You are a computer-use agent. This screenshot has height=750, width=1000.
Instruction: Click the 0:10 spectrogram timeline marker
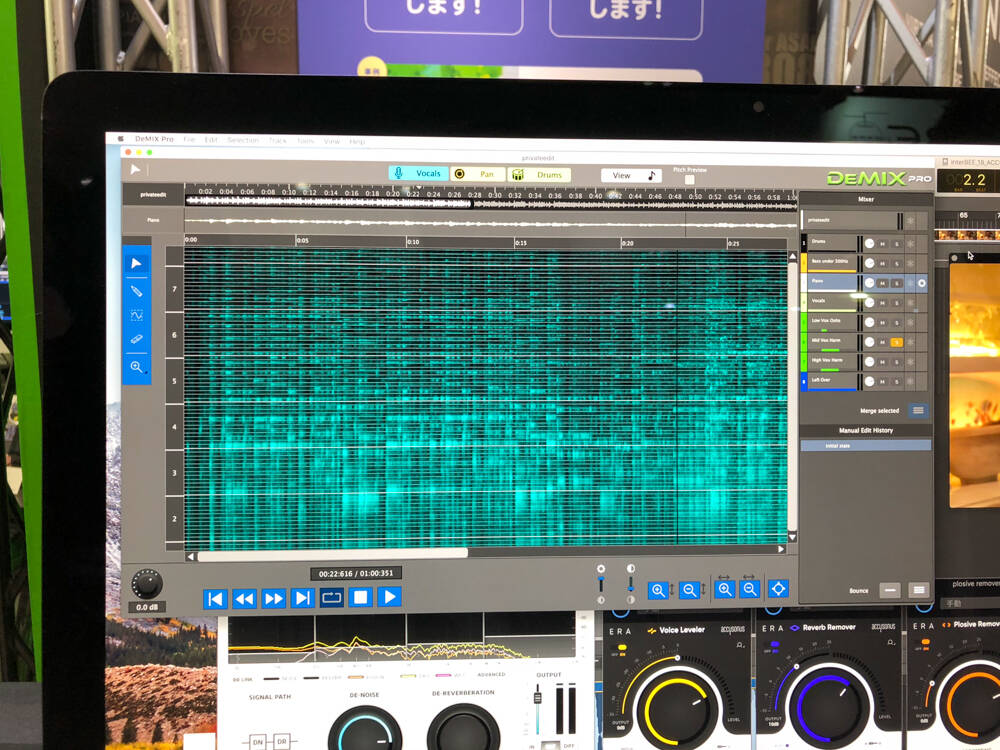pos(413,242)
